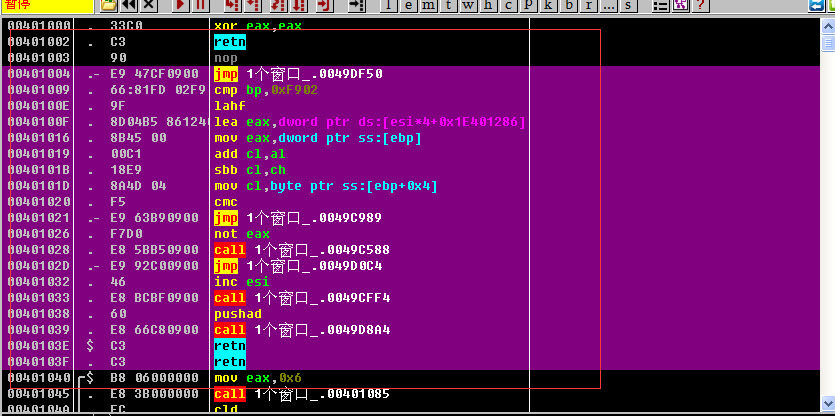The height and width of the screenshot is (416, 835).
Task: Select the 'sbb cl,ch' instruction
Action: click(250, 170)
